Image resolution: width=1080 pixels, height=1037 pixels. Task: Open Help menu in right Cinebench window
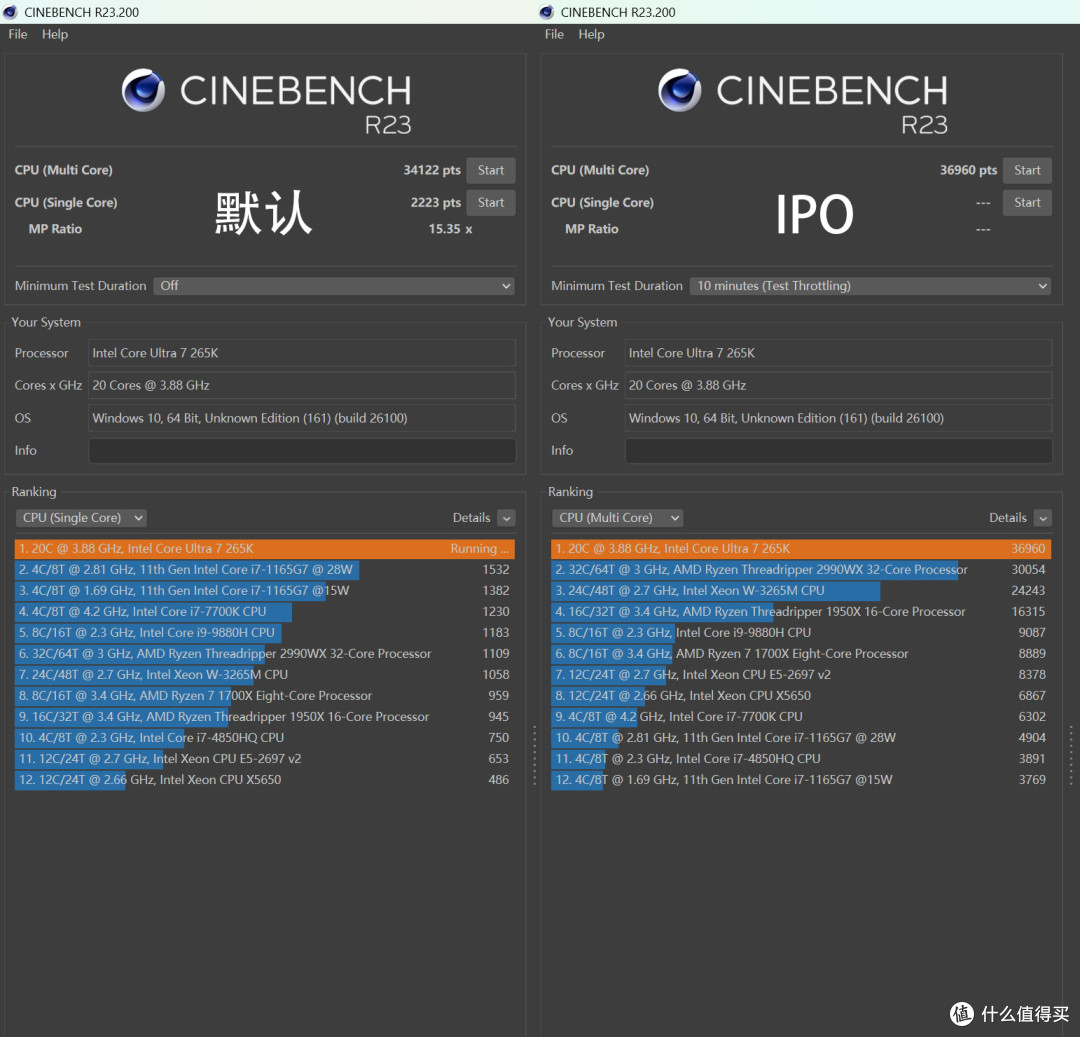(591, 34)
